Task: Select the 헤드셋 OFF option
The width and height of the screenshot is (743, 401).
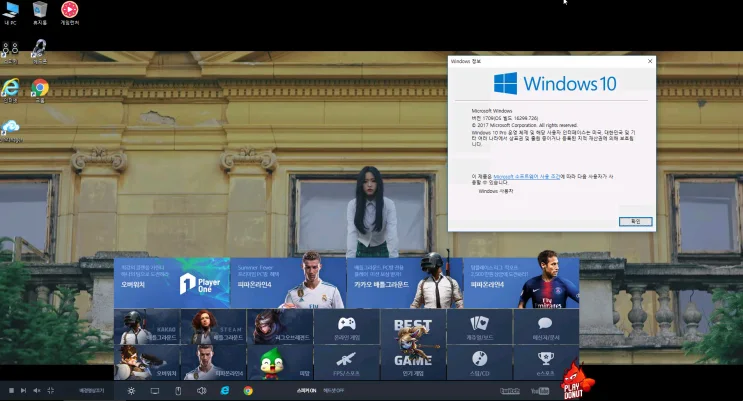Action: pyautogui.click(x=334, y=391)
